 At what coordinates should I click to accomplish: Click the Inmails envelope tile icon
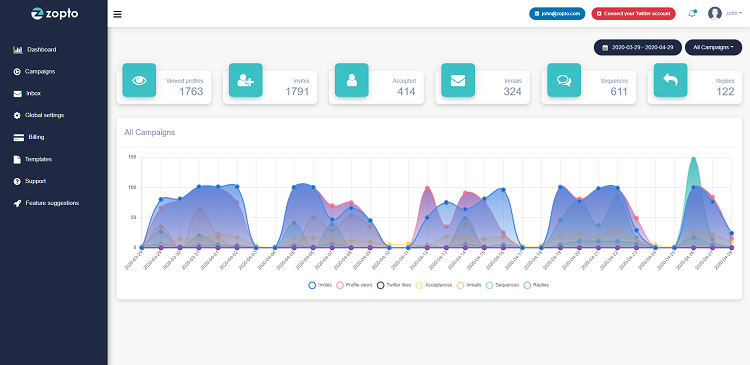[458, 80]
